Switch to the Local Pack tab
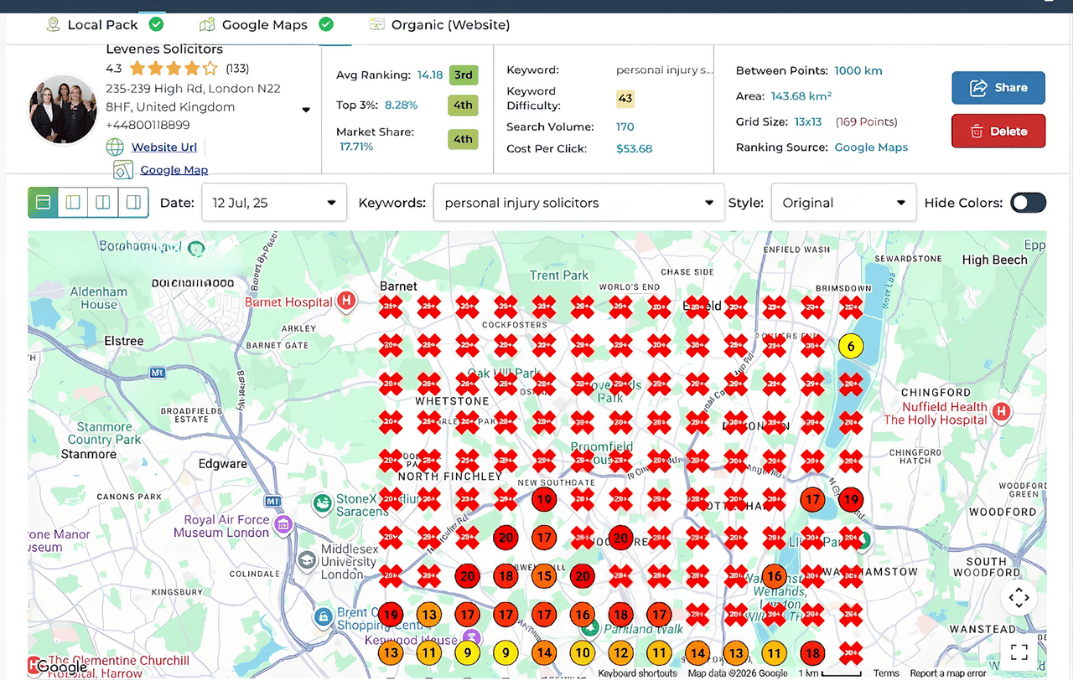The height and width of the screenshot is (680, 1080). [x=103, y=25]
